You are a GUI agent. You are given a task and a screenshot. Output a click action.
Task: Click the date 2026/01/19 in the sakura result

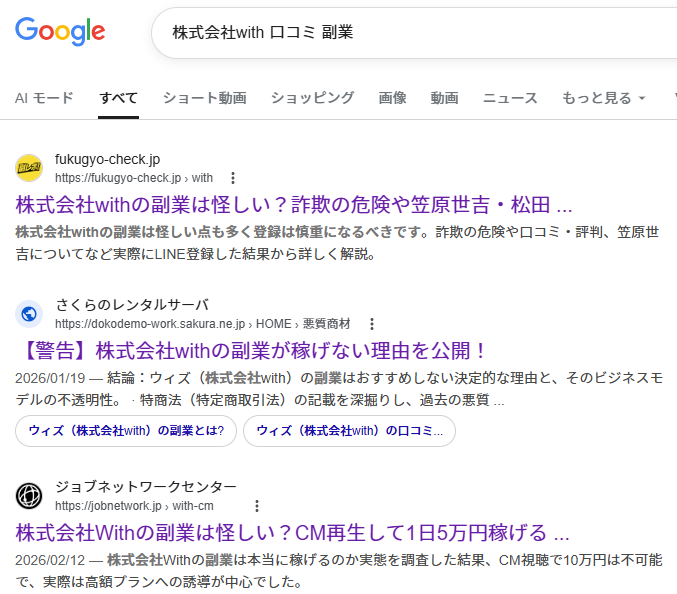[50, 378]
